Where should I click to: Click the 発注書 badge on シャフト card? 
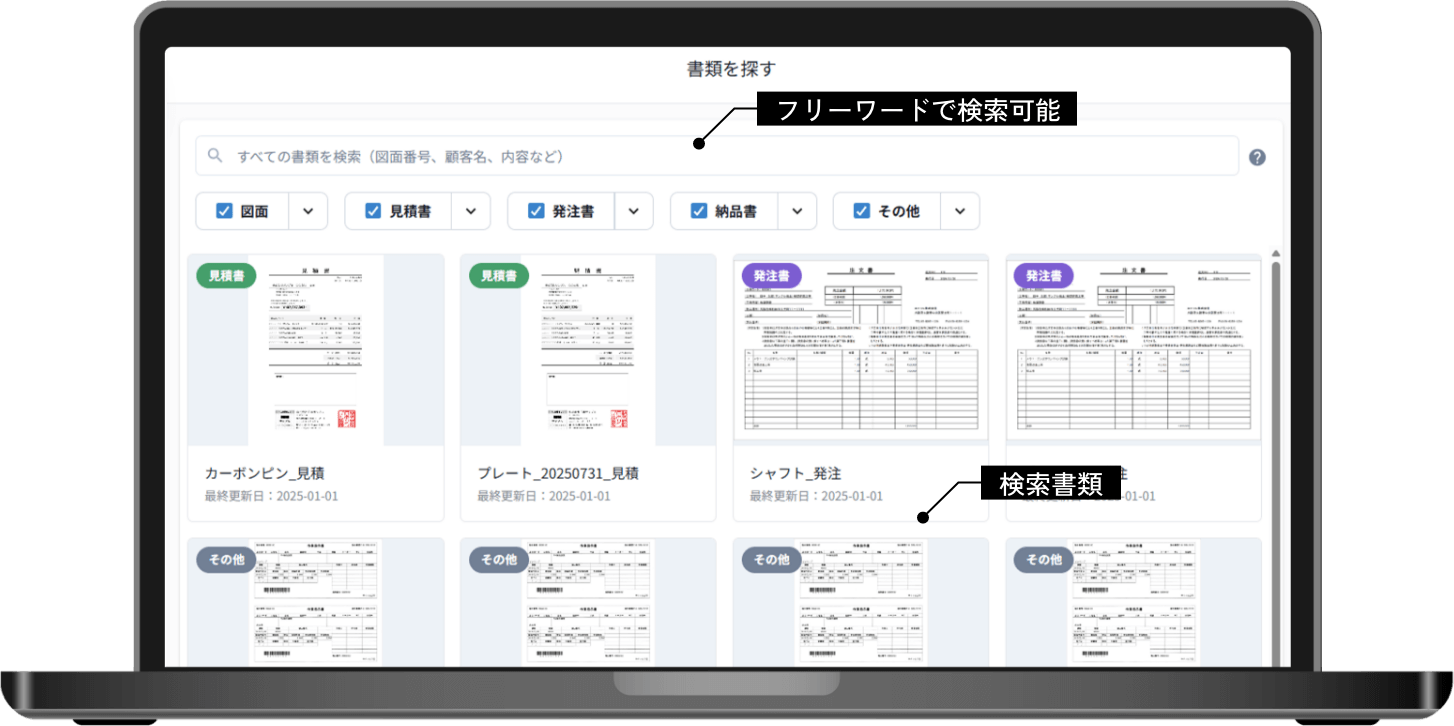pos(771,275)
